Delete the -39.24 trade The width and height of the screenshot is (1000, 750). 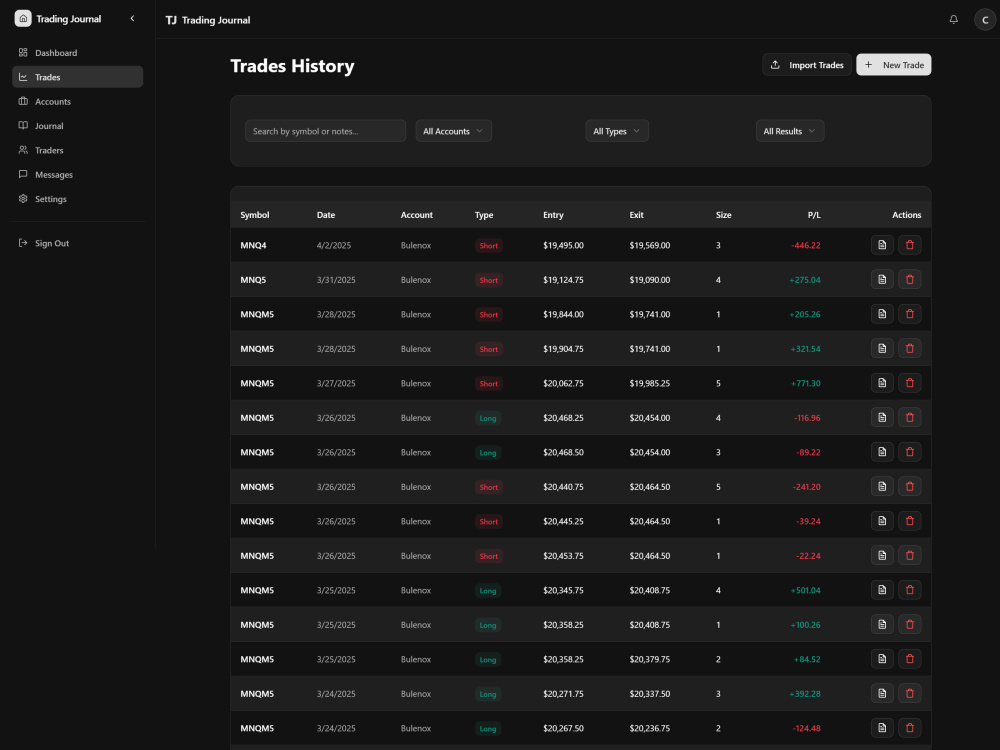pyautogui.click(x=909, y=520)
